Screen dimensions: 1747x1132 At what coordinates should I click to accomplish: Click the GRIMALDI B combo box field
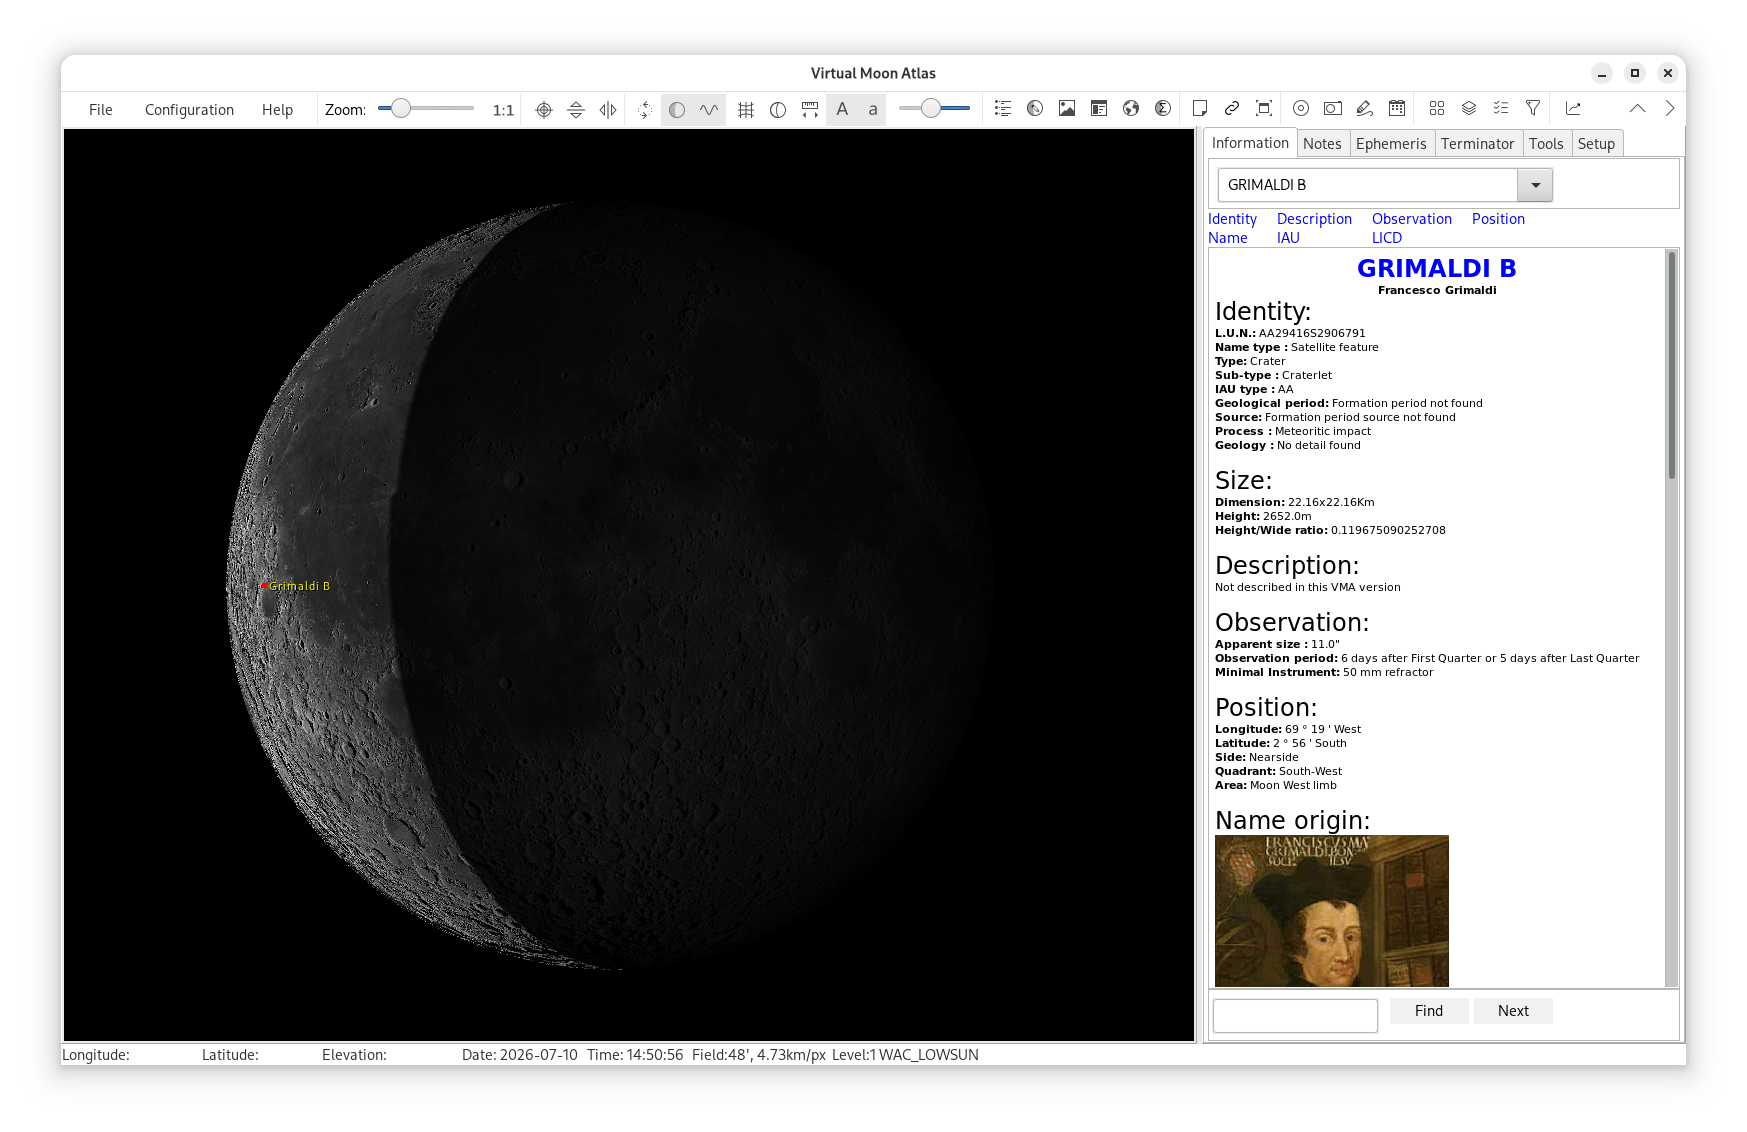click(1367, 185)
